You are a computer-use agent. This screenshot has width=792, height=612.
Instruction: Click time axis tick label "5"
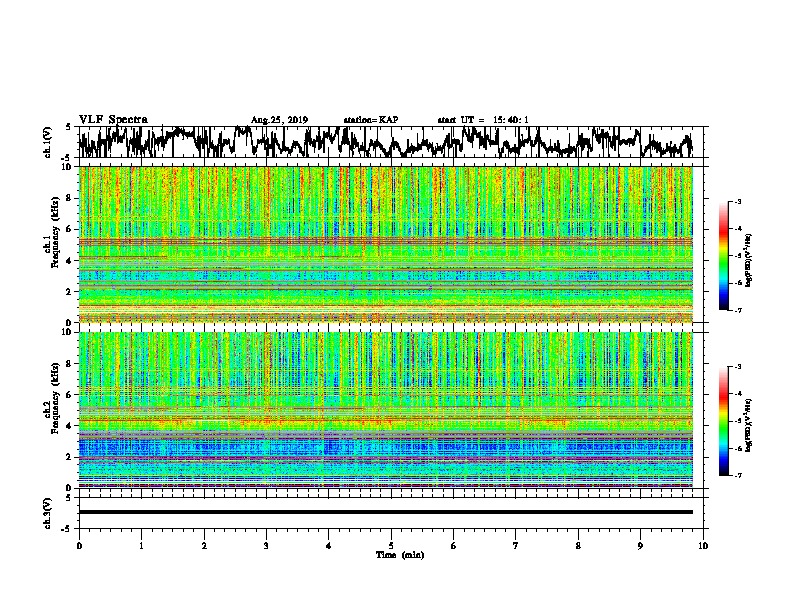[x=391, y=546]
